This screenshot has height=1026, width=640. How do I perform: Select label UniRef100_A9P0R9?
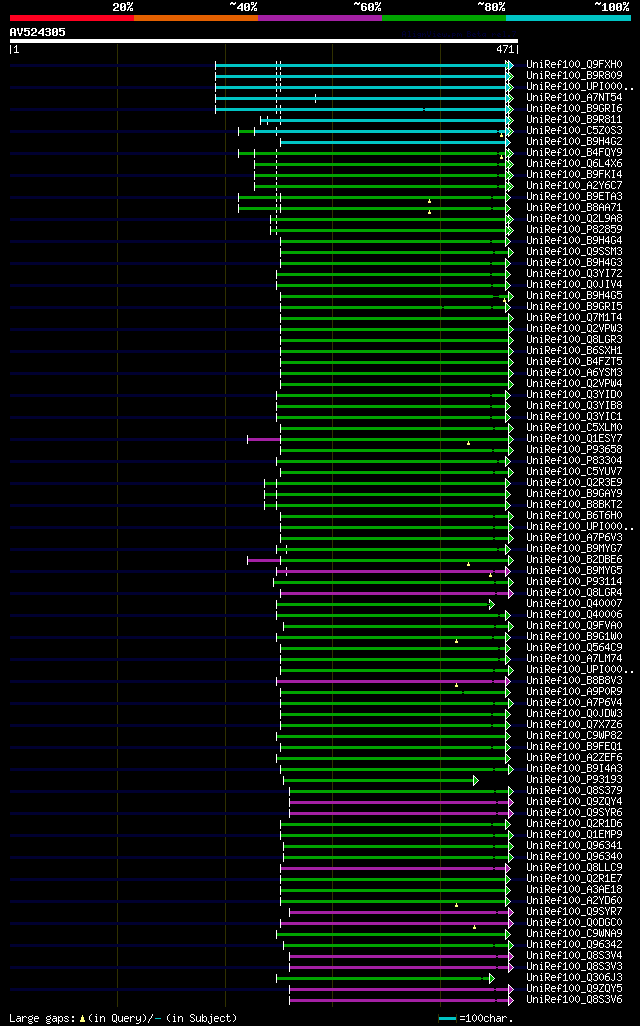point(574,692)
